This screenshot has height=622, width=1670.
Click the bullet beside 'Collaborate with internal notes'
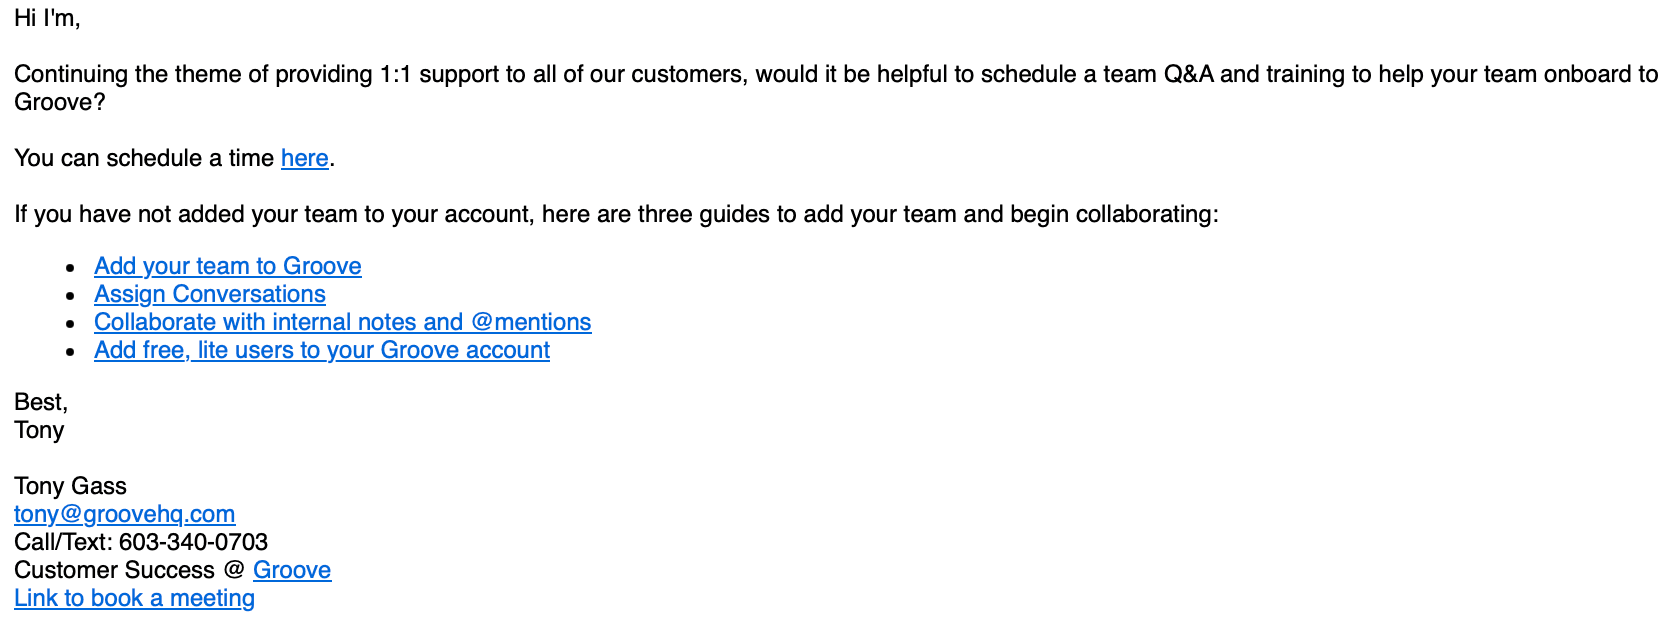click(x=71, y=324)
